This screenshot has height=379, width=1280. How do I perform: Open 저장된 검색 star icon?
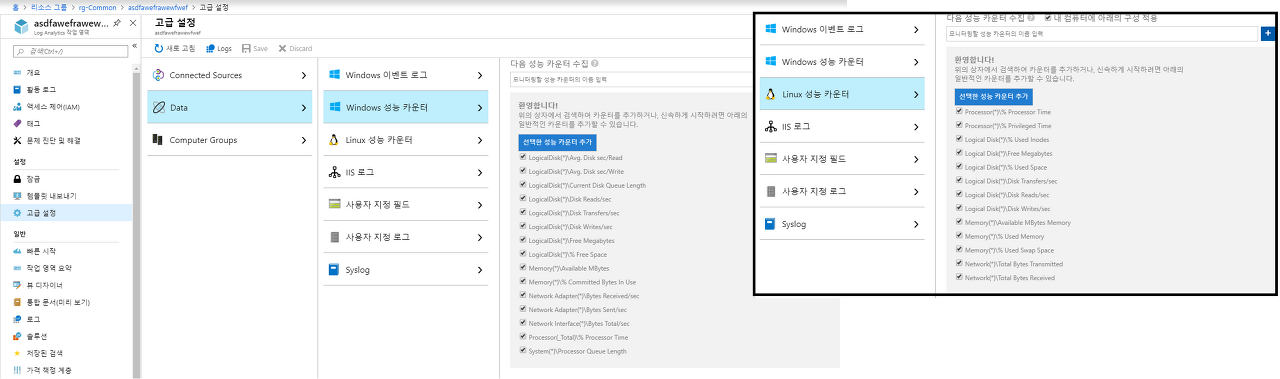[x=18, y=353]
